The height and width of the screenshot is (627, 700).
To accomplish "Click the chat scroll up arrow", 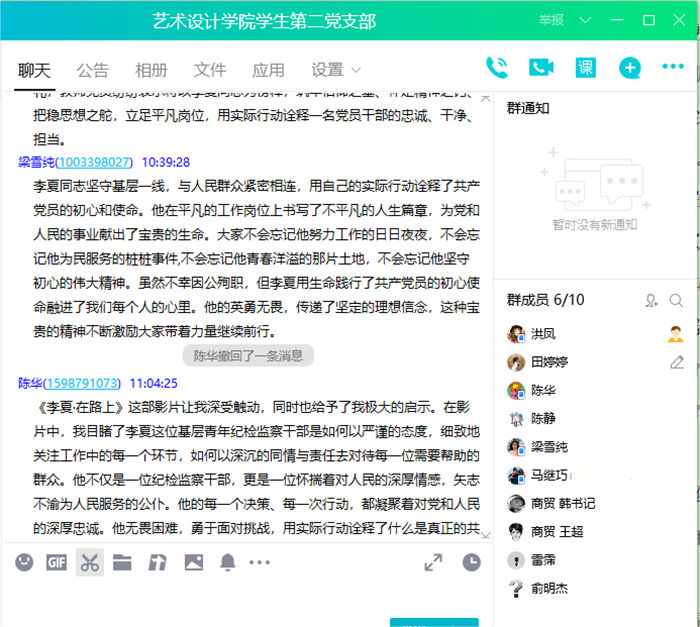I will coord(486,98).
